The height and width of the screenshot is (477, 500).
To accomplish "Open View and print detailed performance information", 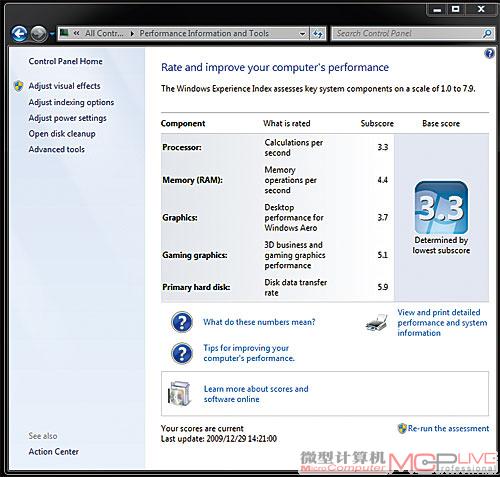I will [x=442, y=323].
